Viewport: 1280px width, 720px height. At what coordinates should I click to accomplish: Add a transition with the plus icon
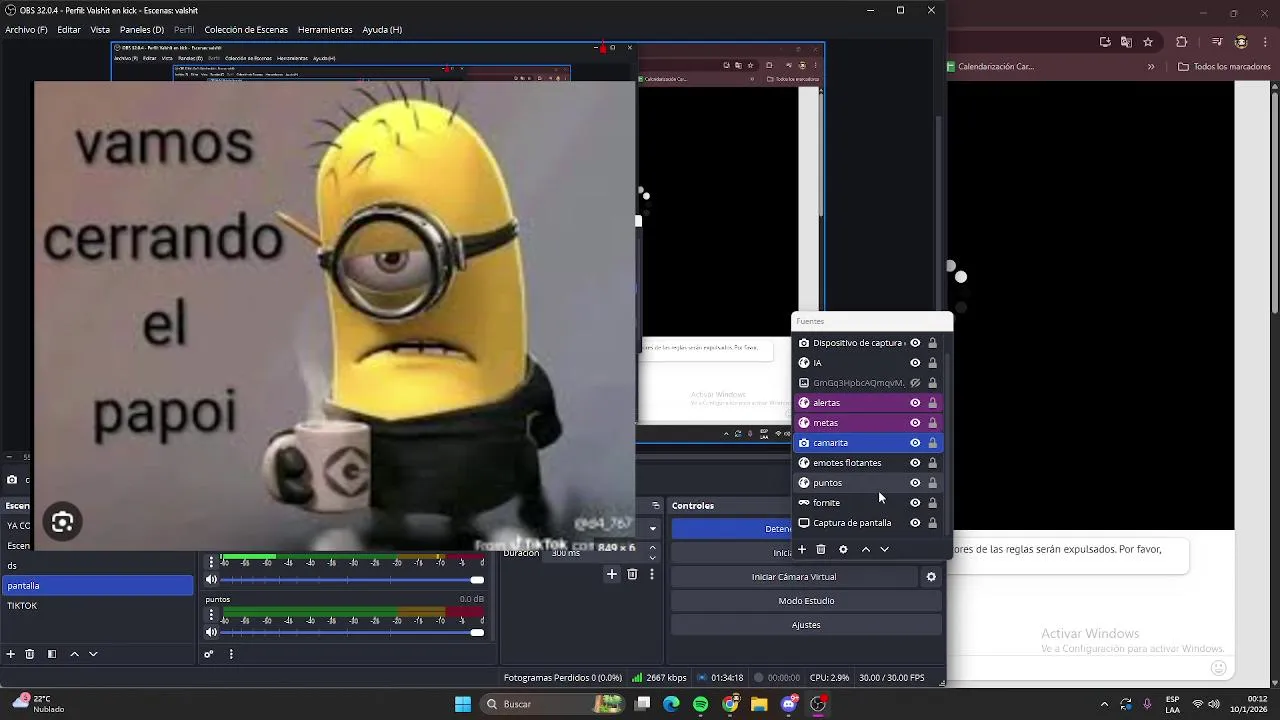[612, 574]
